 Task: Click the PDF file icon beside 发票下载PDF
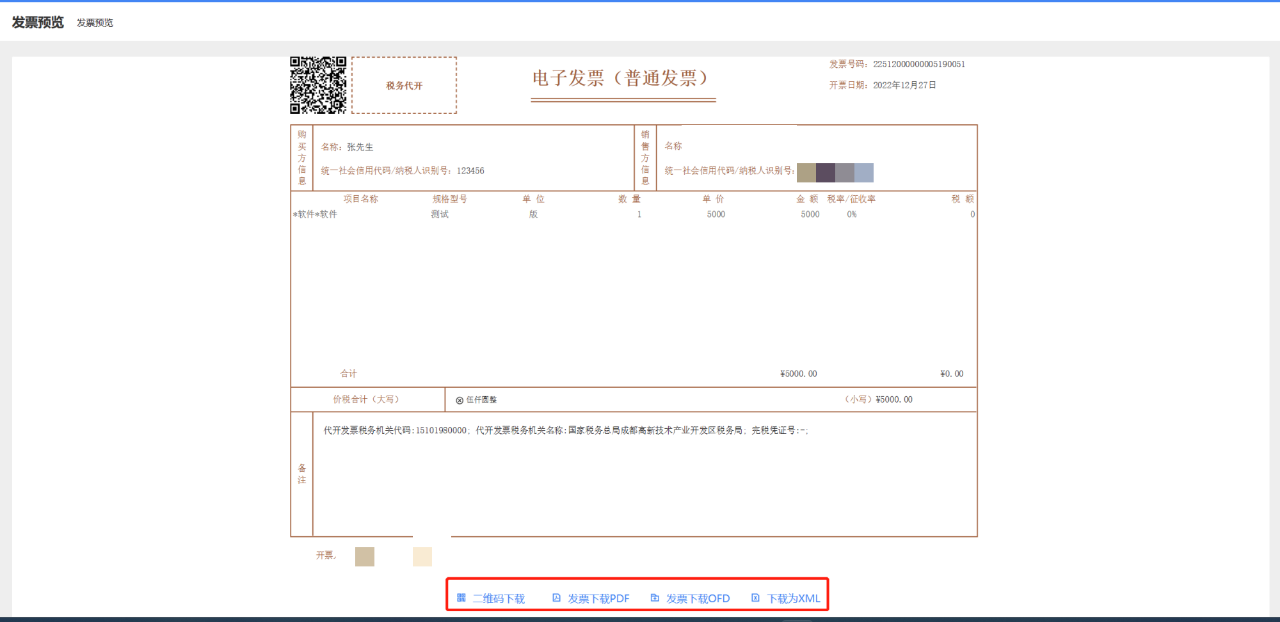556,598
